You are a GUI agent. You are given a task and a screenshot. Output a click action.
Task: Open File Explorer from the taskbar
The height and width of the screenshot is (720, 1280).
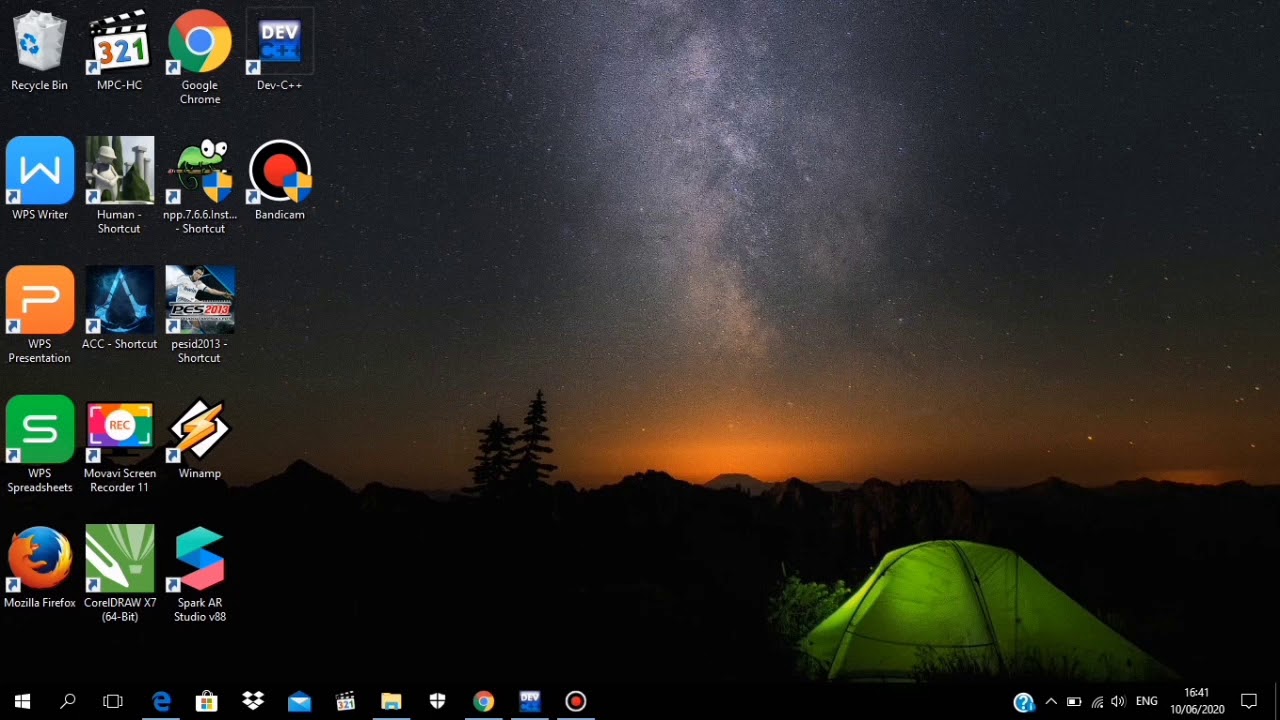[x=391, y=701]
